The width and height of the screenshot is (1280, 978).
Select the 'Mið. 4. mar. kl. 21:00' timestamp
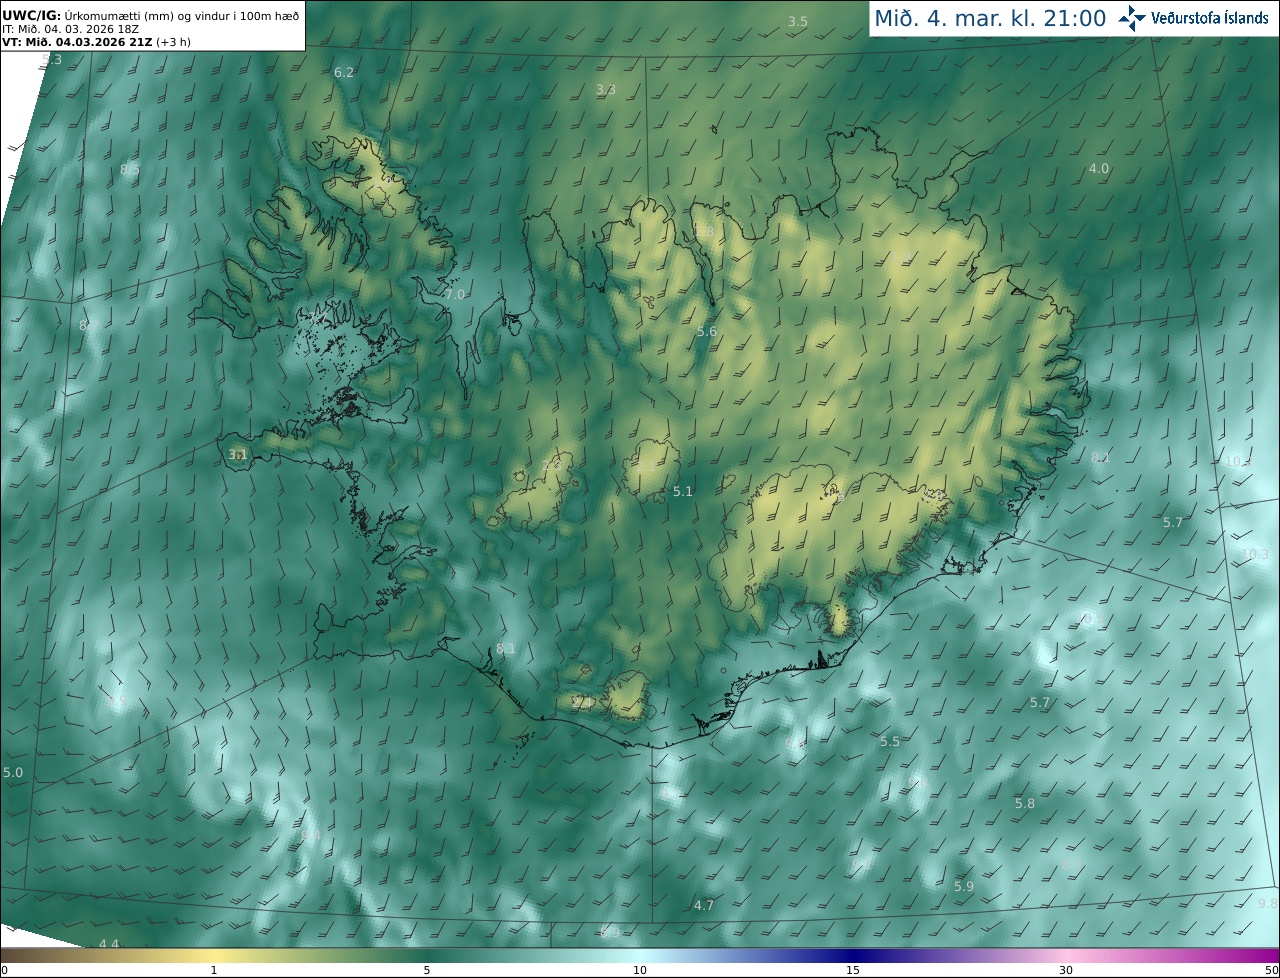coord(990,18)
